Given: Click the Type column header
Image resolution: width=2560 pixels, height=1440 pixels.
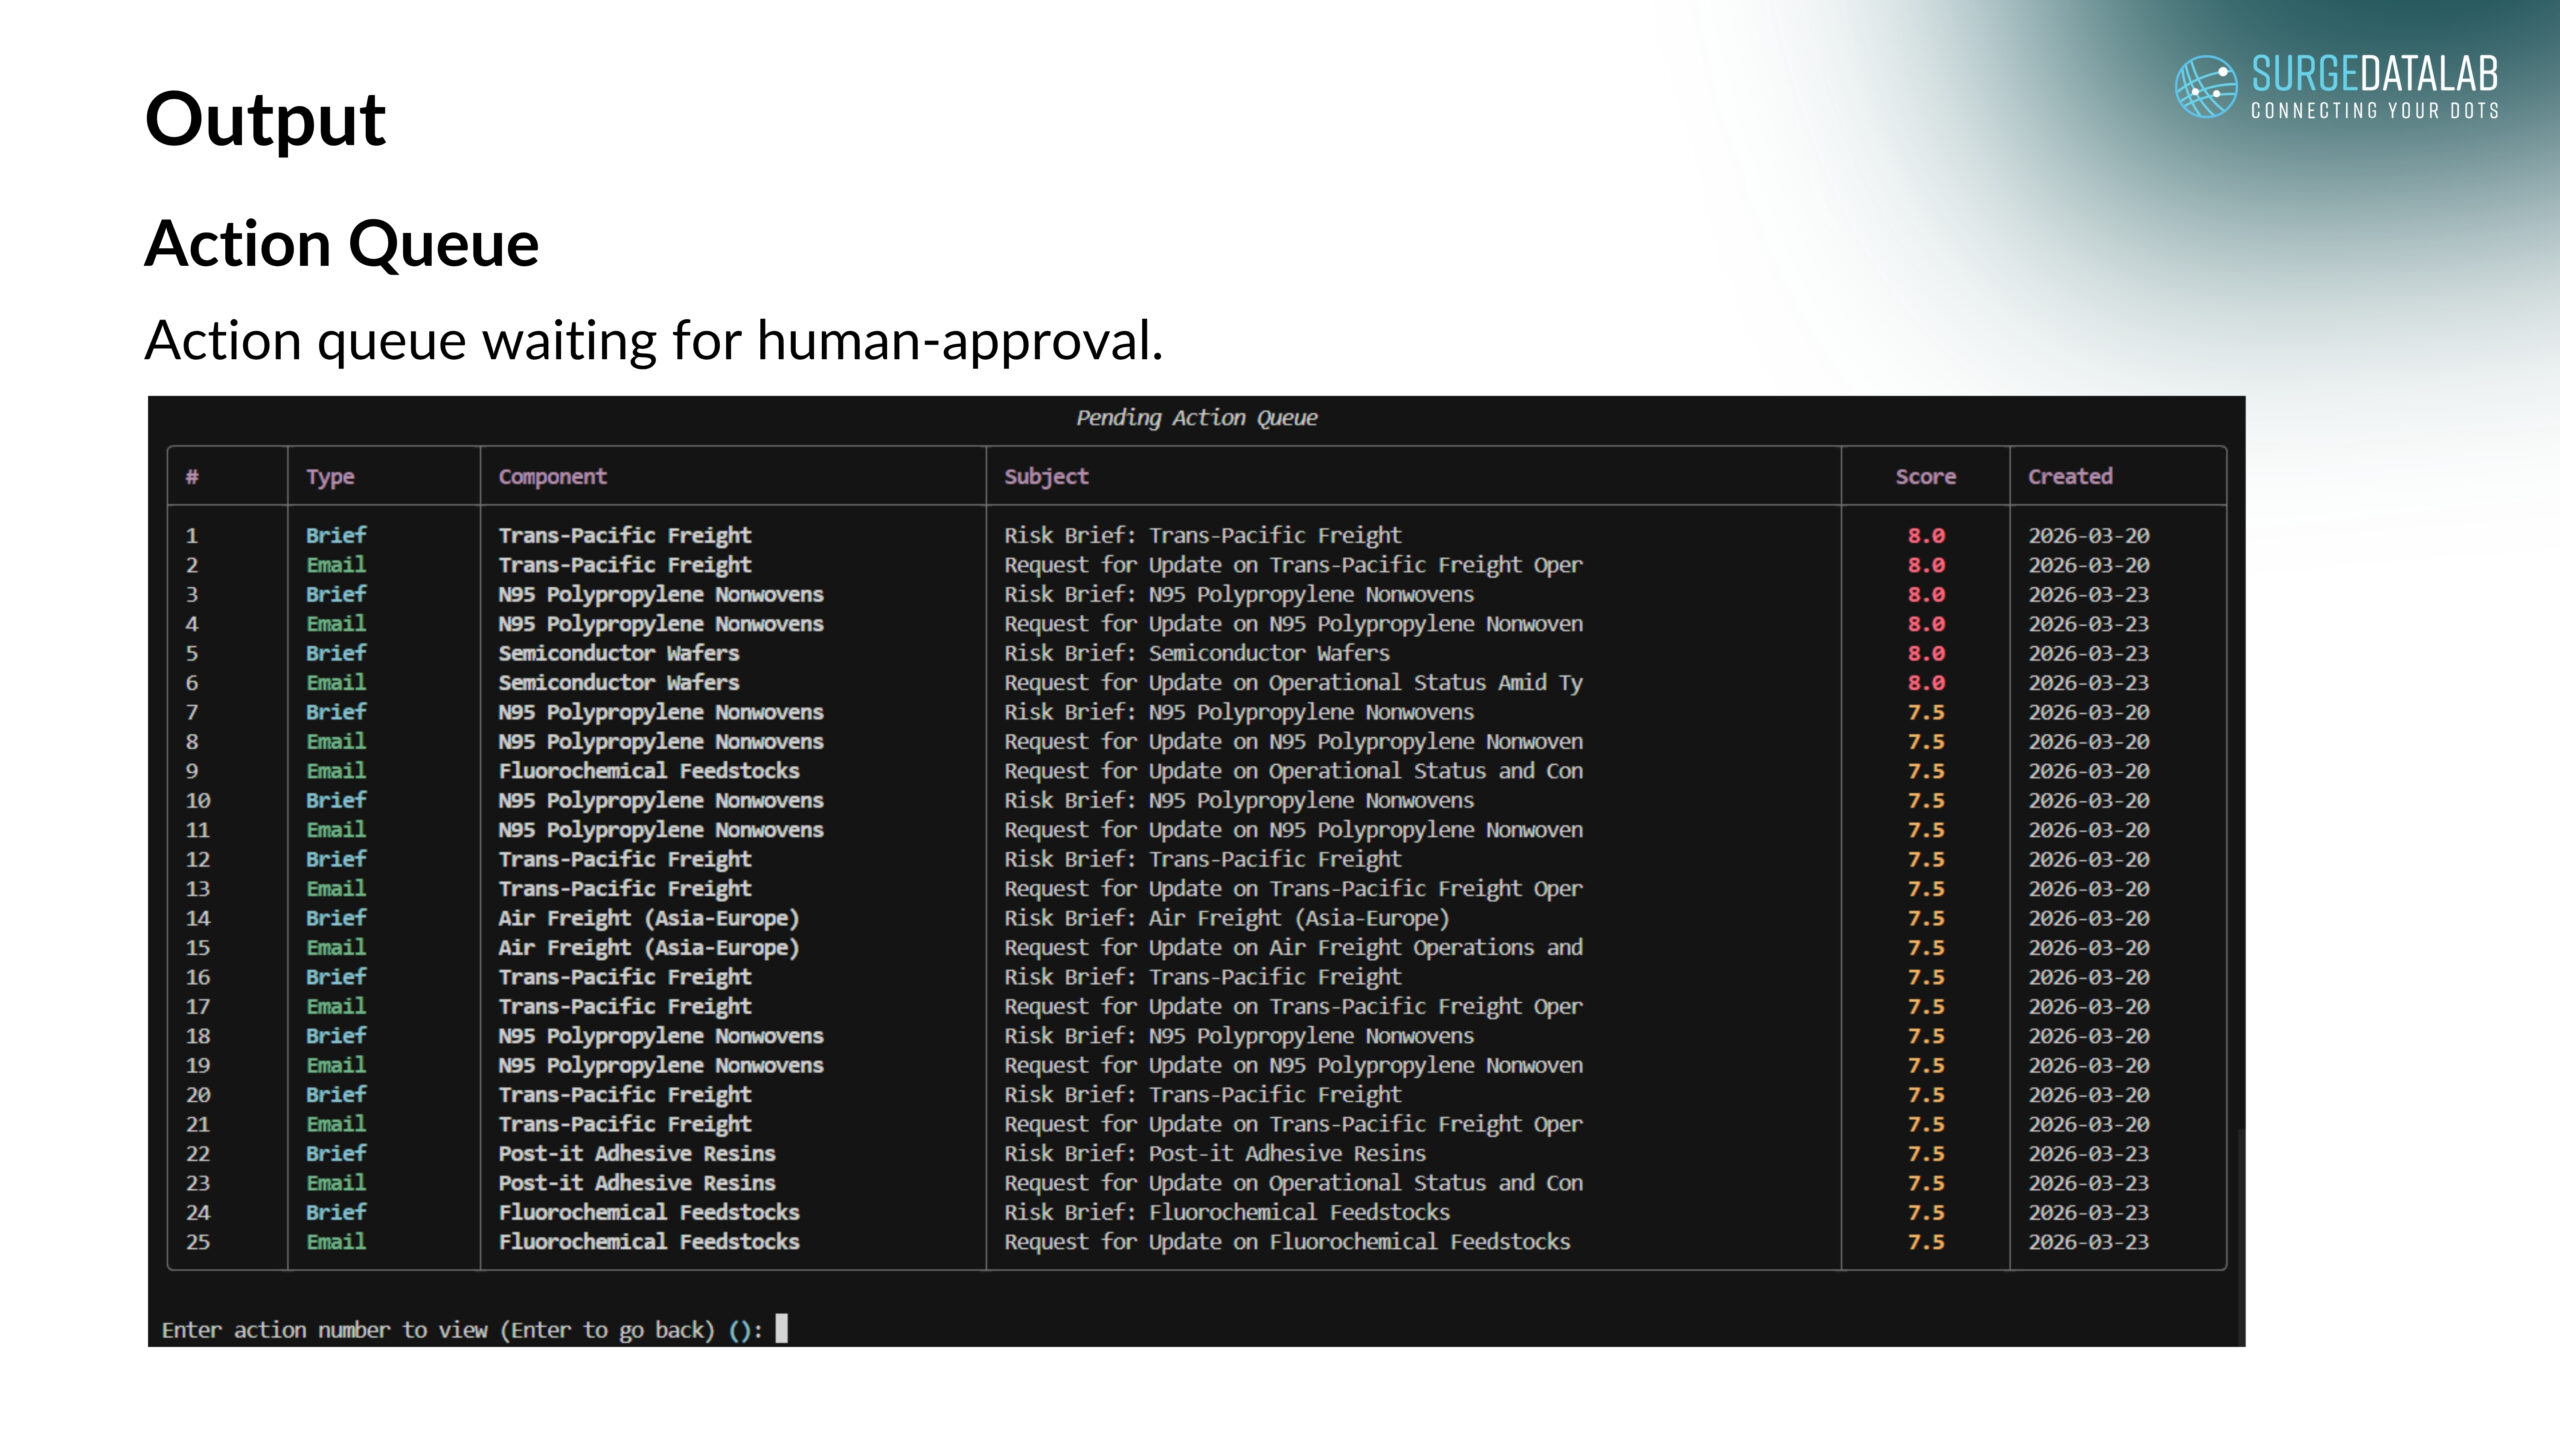Looking at the screenshot, I should point(330,476).
